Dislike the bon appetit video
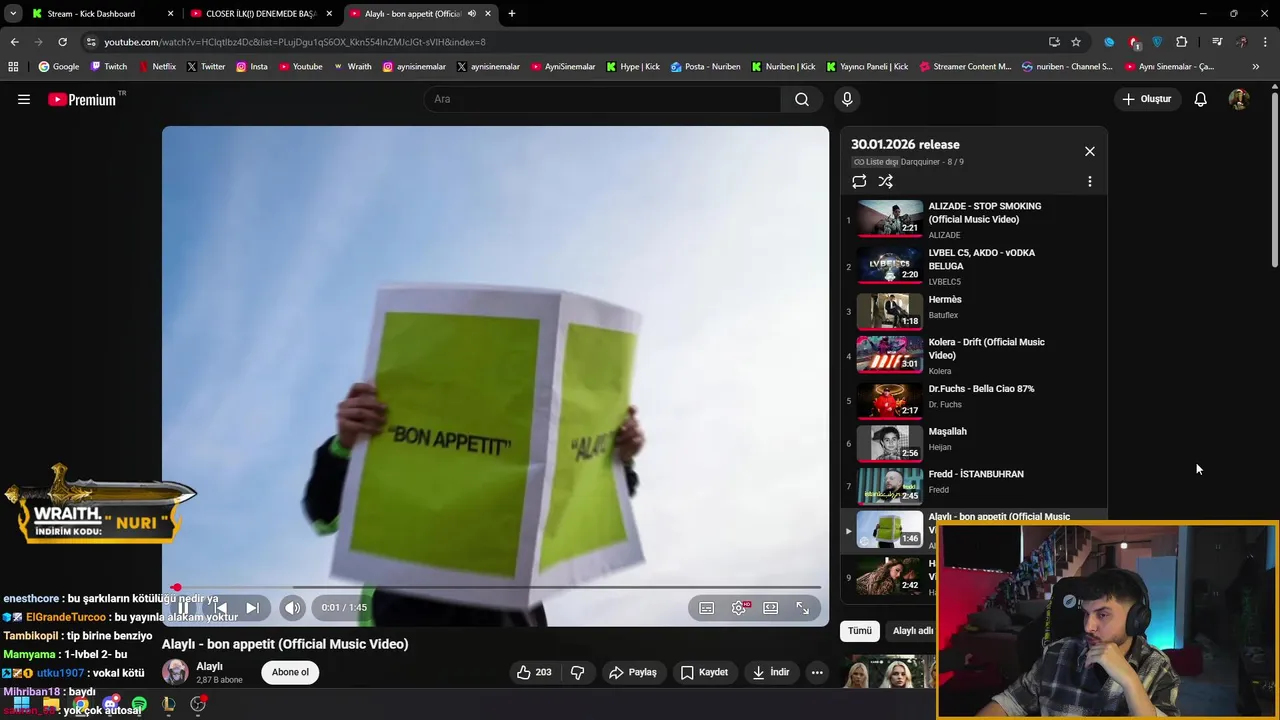Viewport: 1280px width, 720px height. (x=577, y=672)
